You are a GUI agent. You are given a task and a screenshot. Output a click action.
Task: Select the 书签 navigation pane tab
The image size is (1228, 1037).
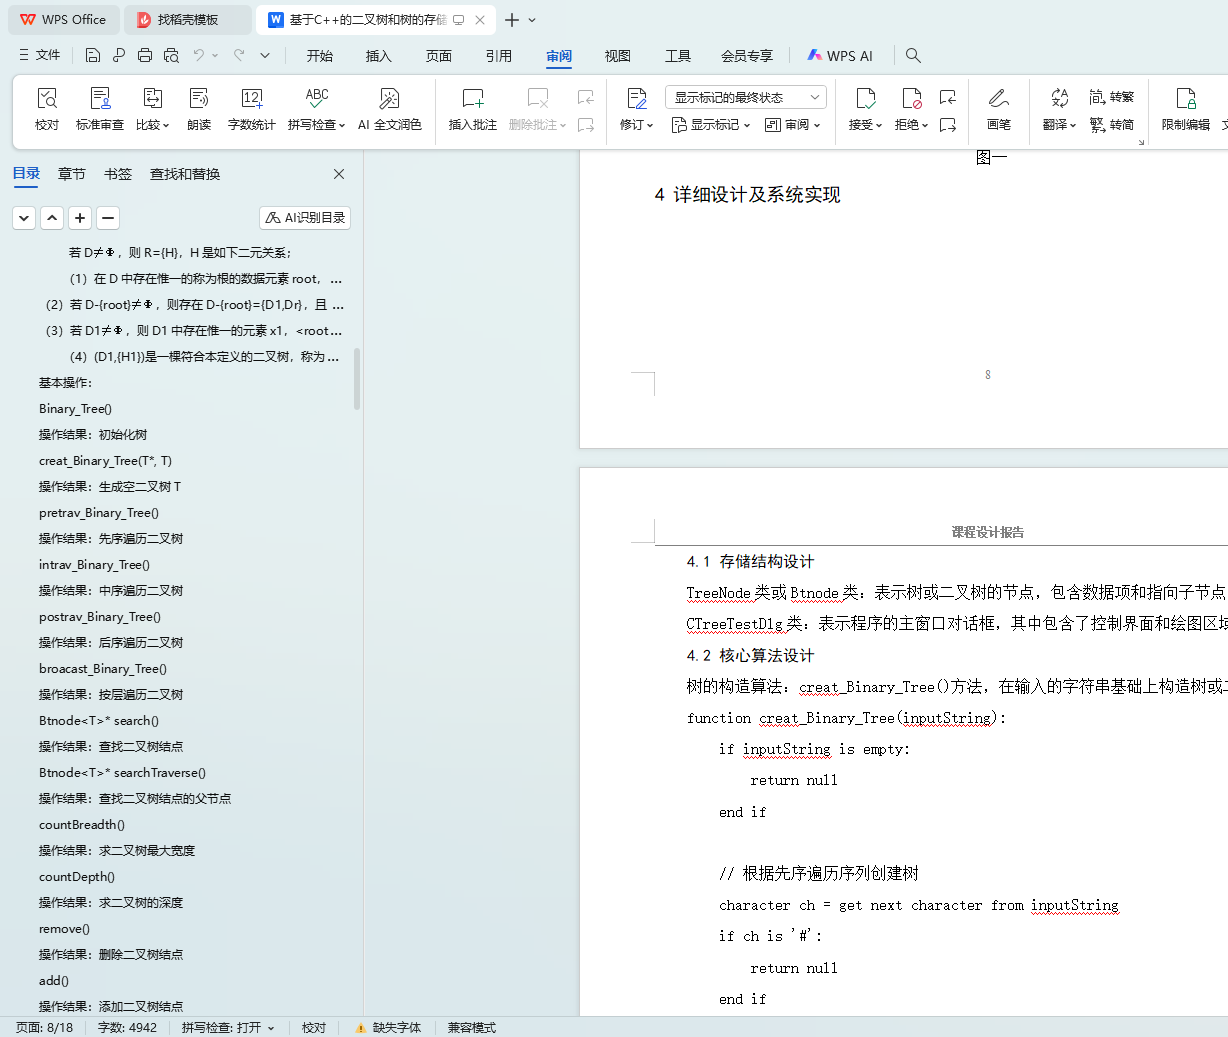(x=118, y=174)
